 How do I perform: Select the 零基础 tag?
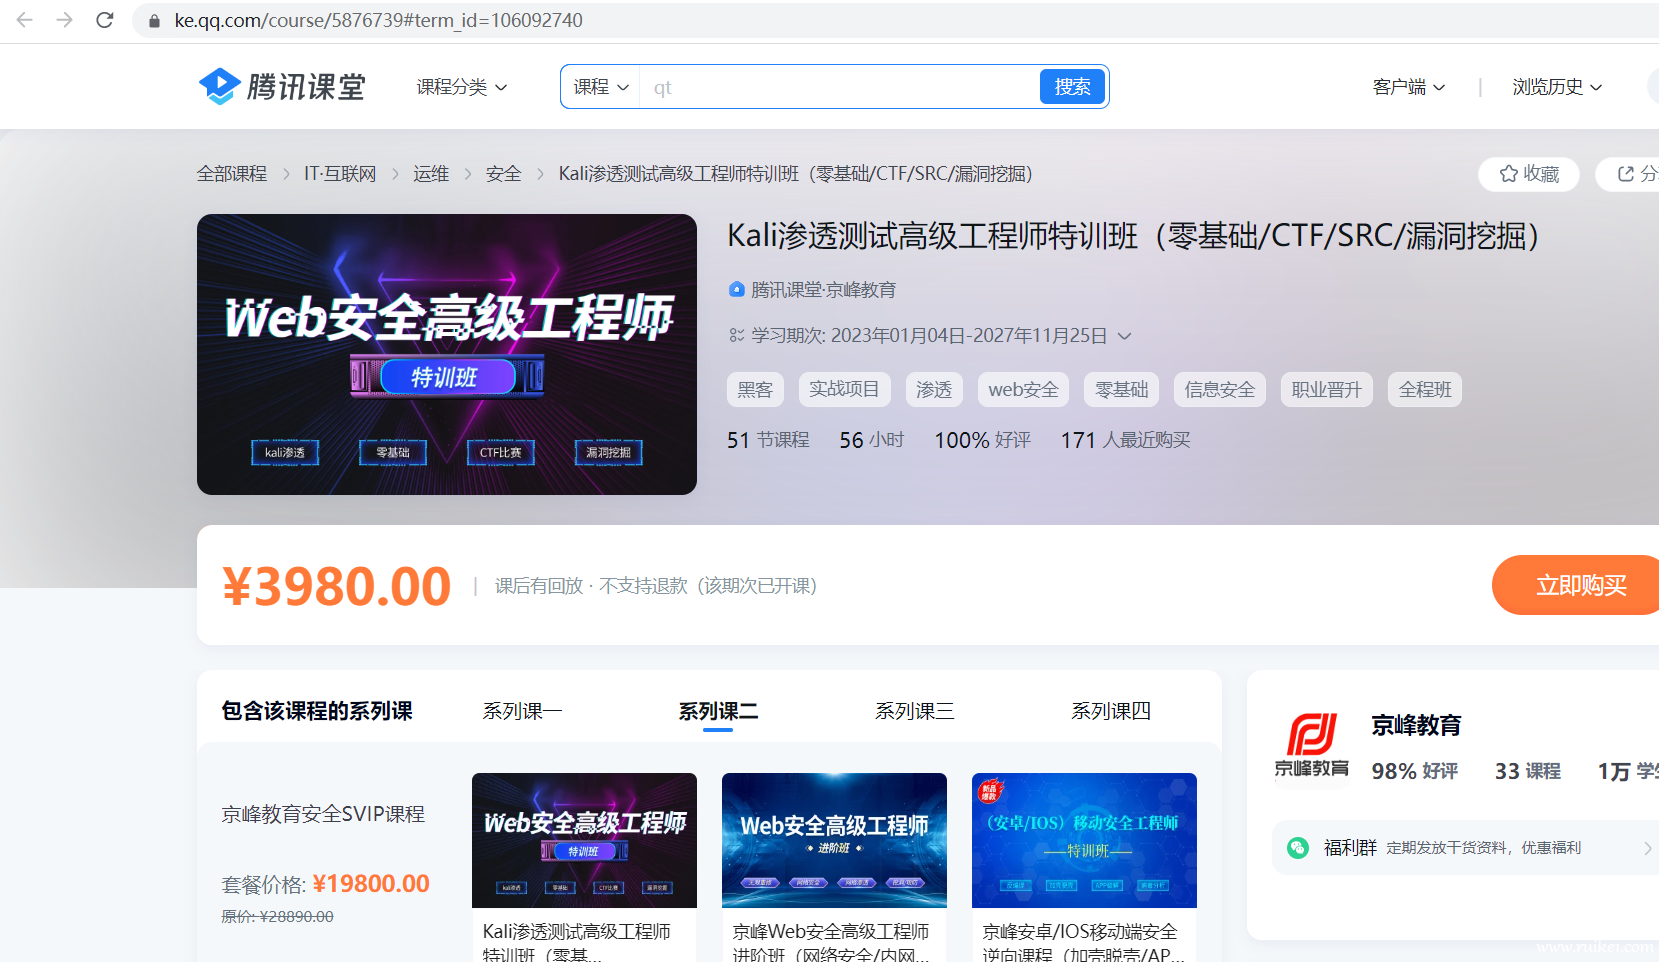click(1121, 389)
